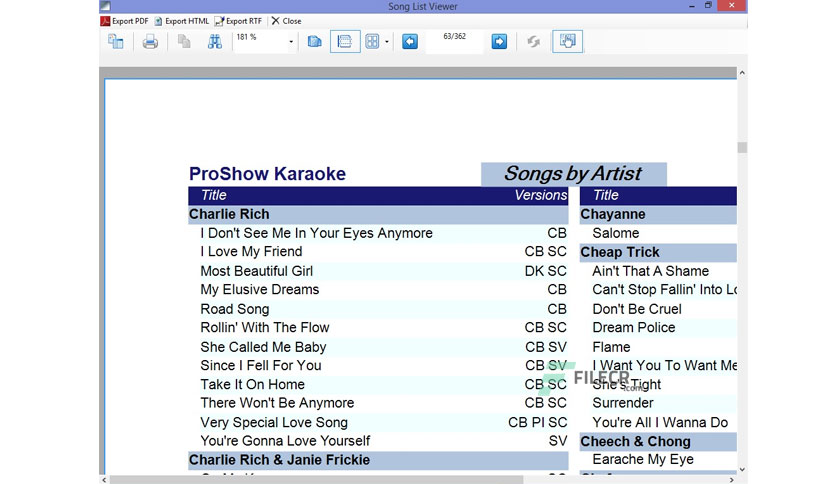Select 'Most Beautiful Girl' song
This screenshot has height=484, width=836.
point(256,271)
